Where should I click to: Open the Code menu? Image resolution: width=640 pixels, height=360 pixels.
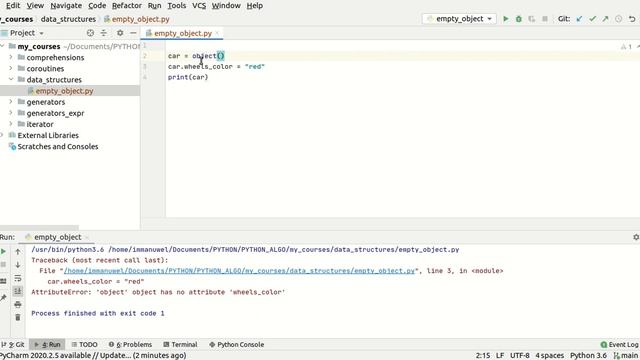pyautogui.click(x=97, y=6)
